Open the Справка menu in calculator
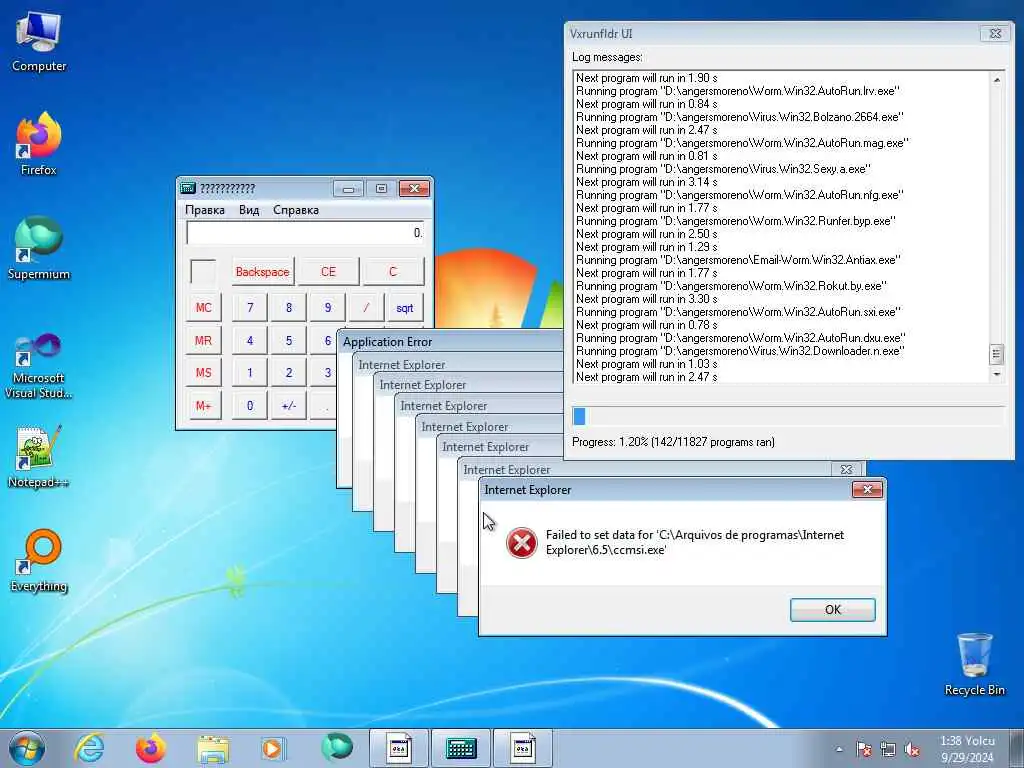The height and width of the screenshot is (768, 1024). (x=296, y=210)
